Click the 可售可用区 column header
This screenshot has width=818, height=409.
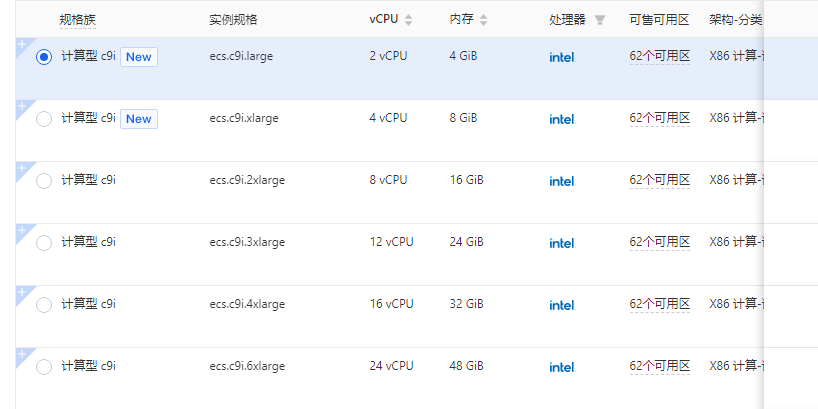tap(659, 20)
